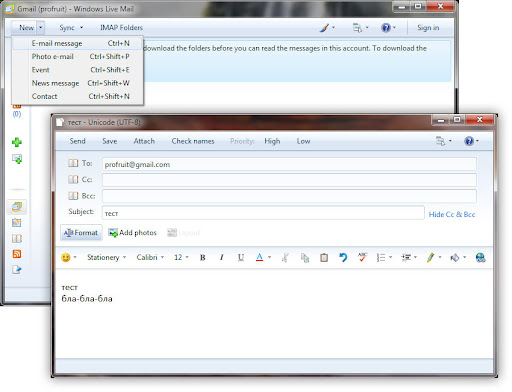
Task: Click Save in the compose toolbar
Action: 109,141
